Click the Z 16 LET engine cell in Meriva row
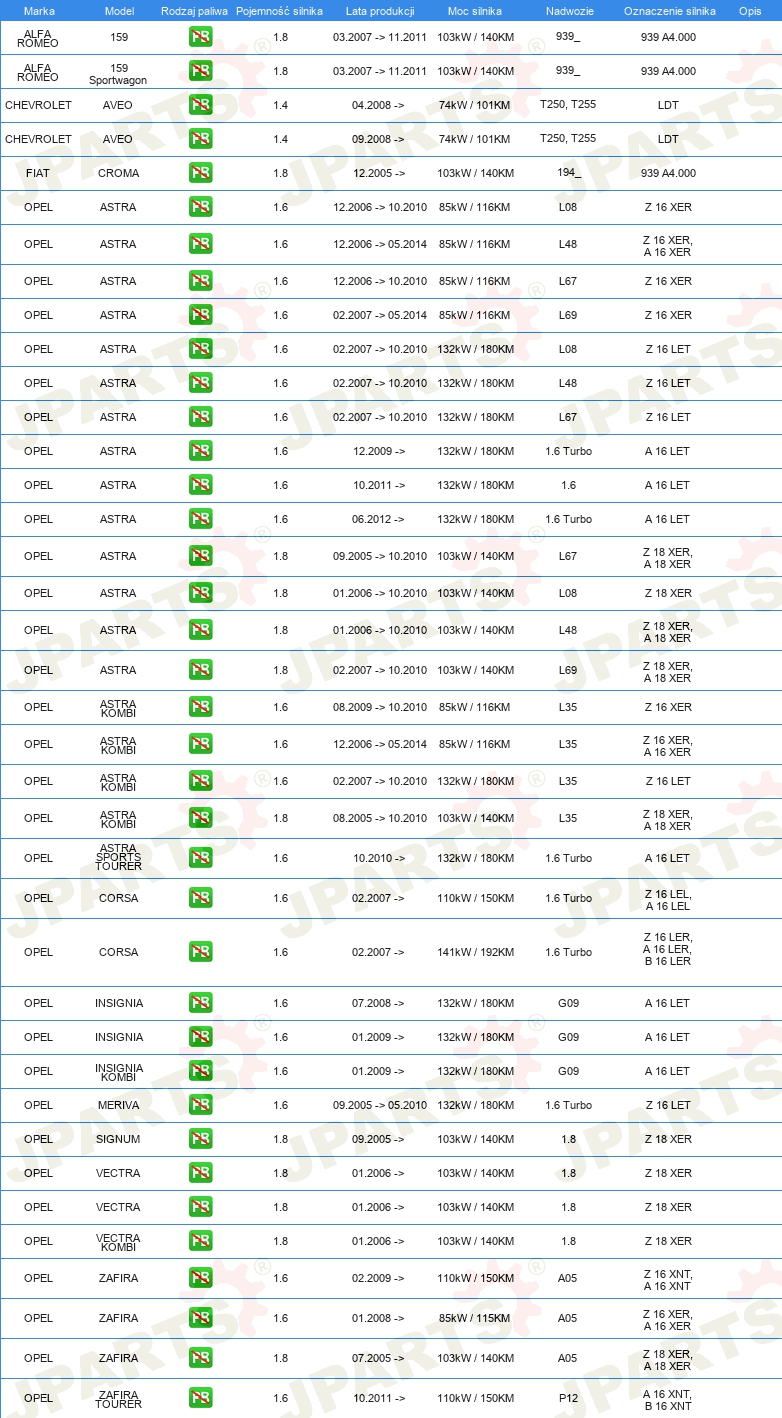Screen dimensions: 782x1418 tap(667, 1105)
